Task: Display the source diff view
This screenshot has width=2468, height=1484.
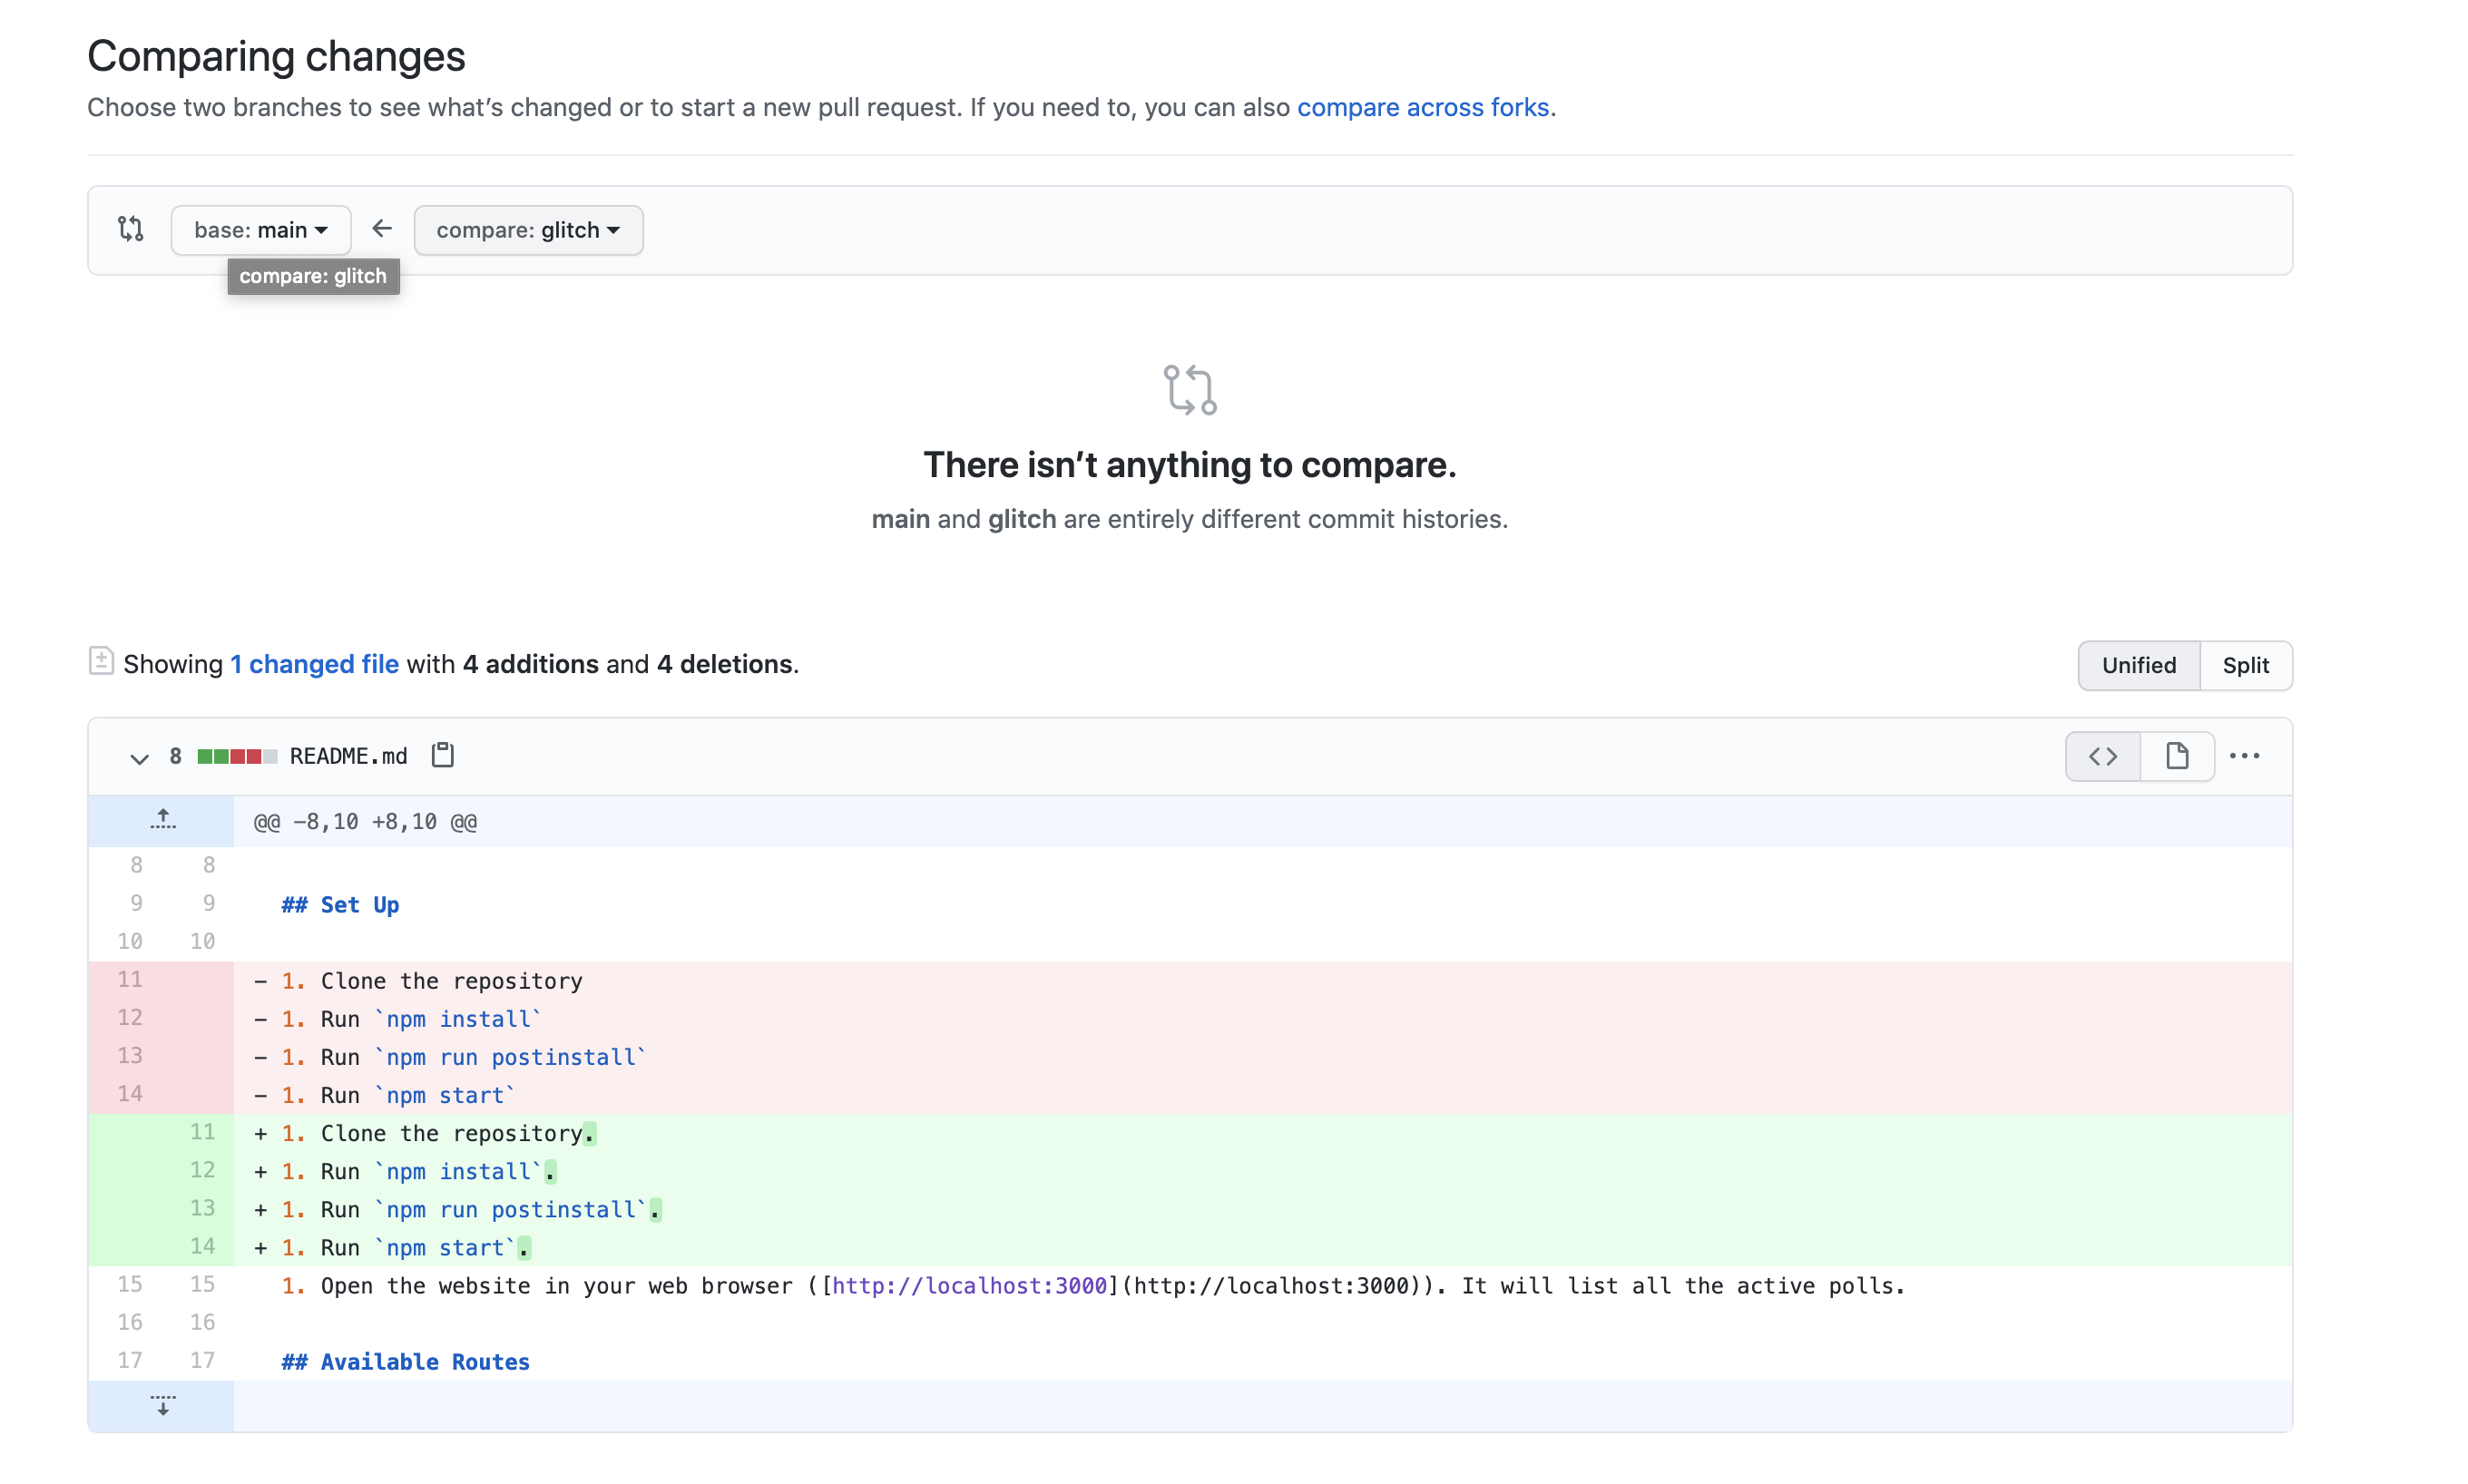Action: 2102,756
